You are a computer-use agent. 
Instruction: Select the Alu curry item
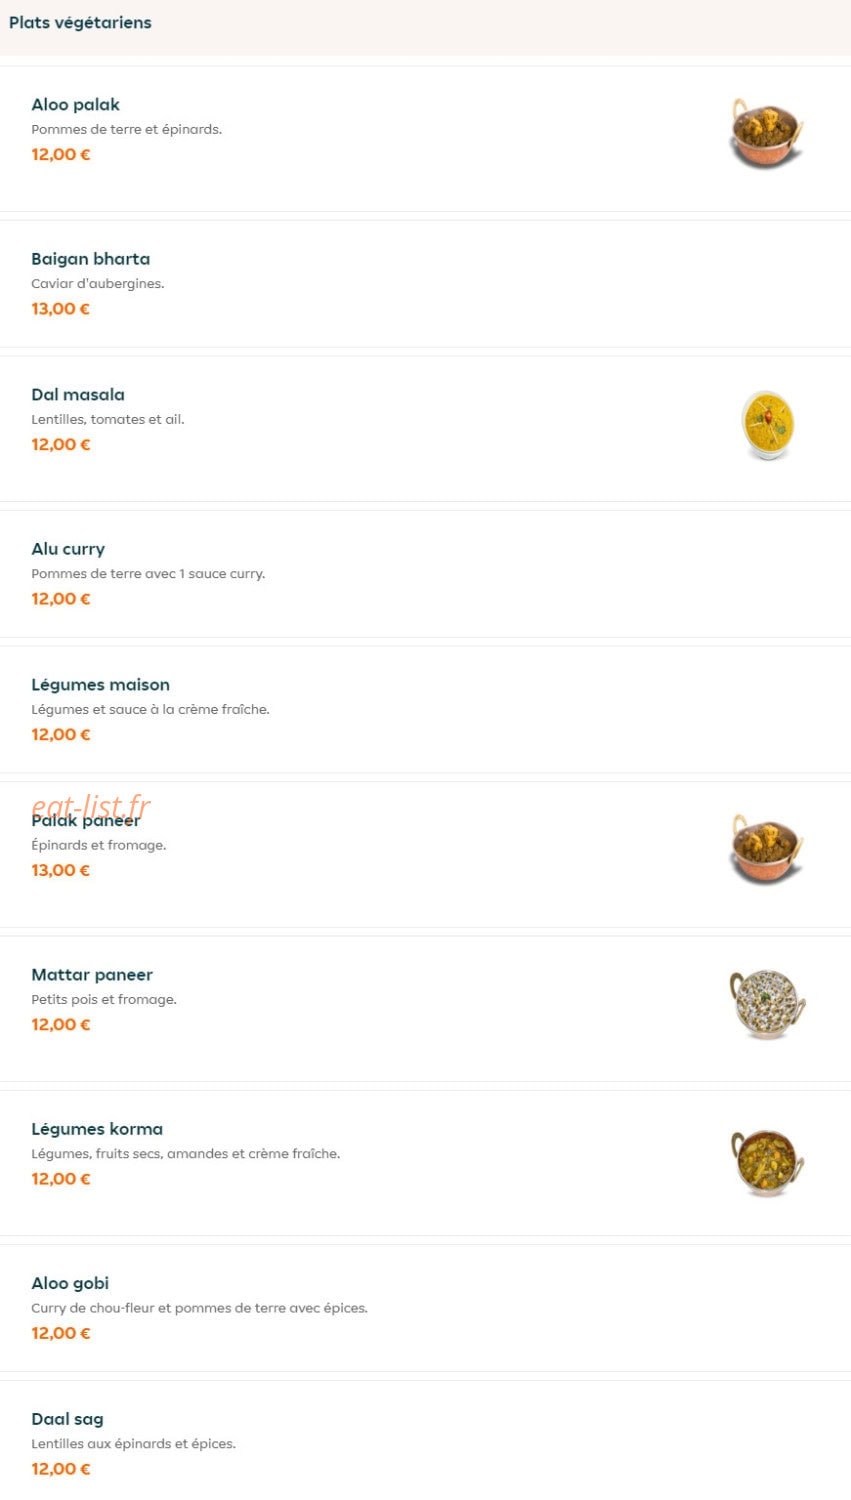(x=425, y=574)
